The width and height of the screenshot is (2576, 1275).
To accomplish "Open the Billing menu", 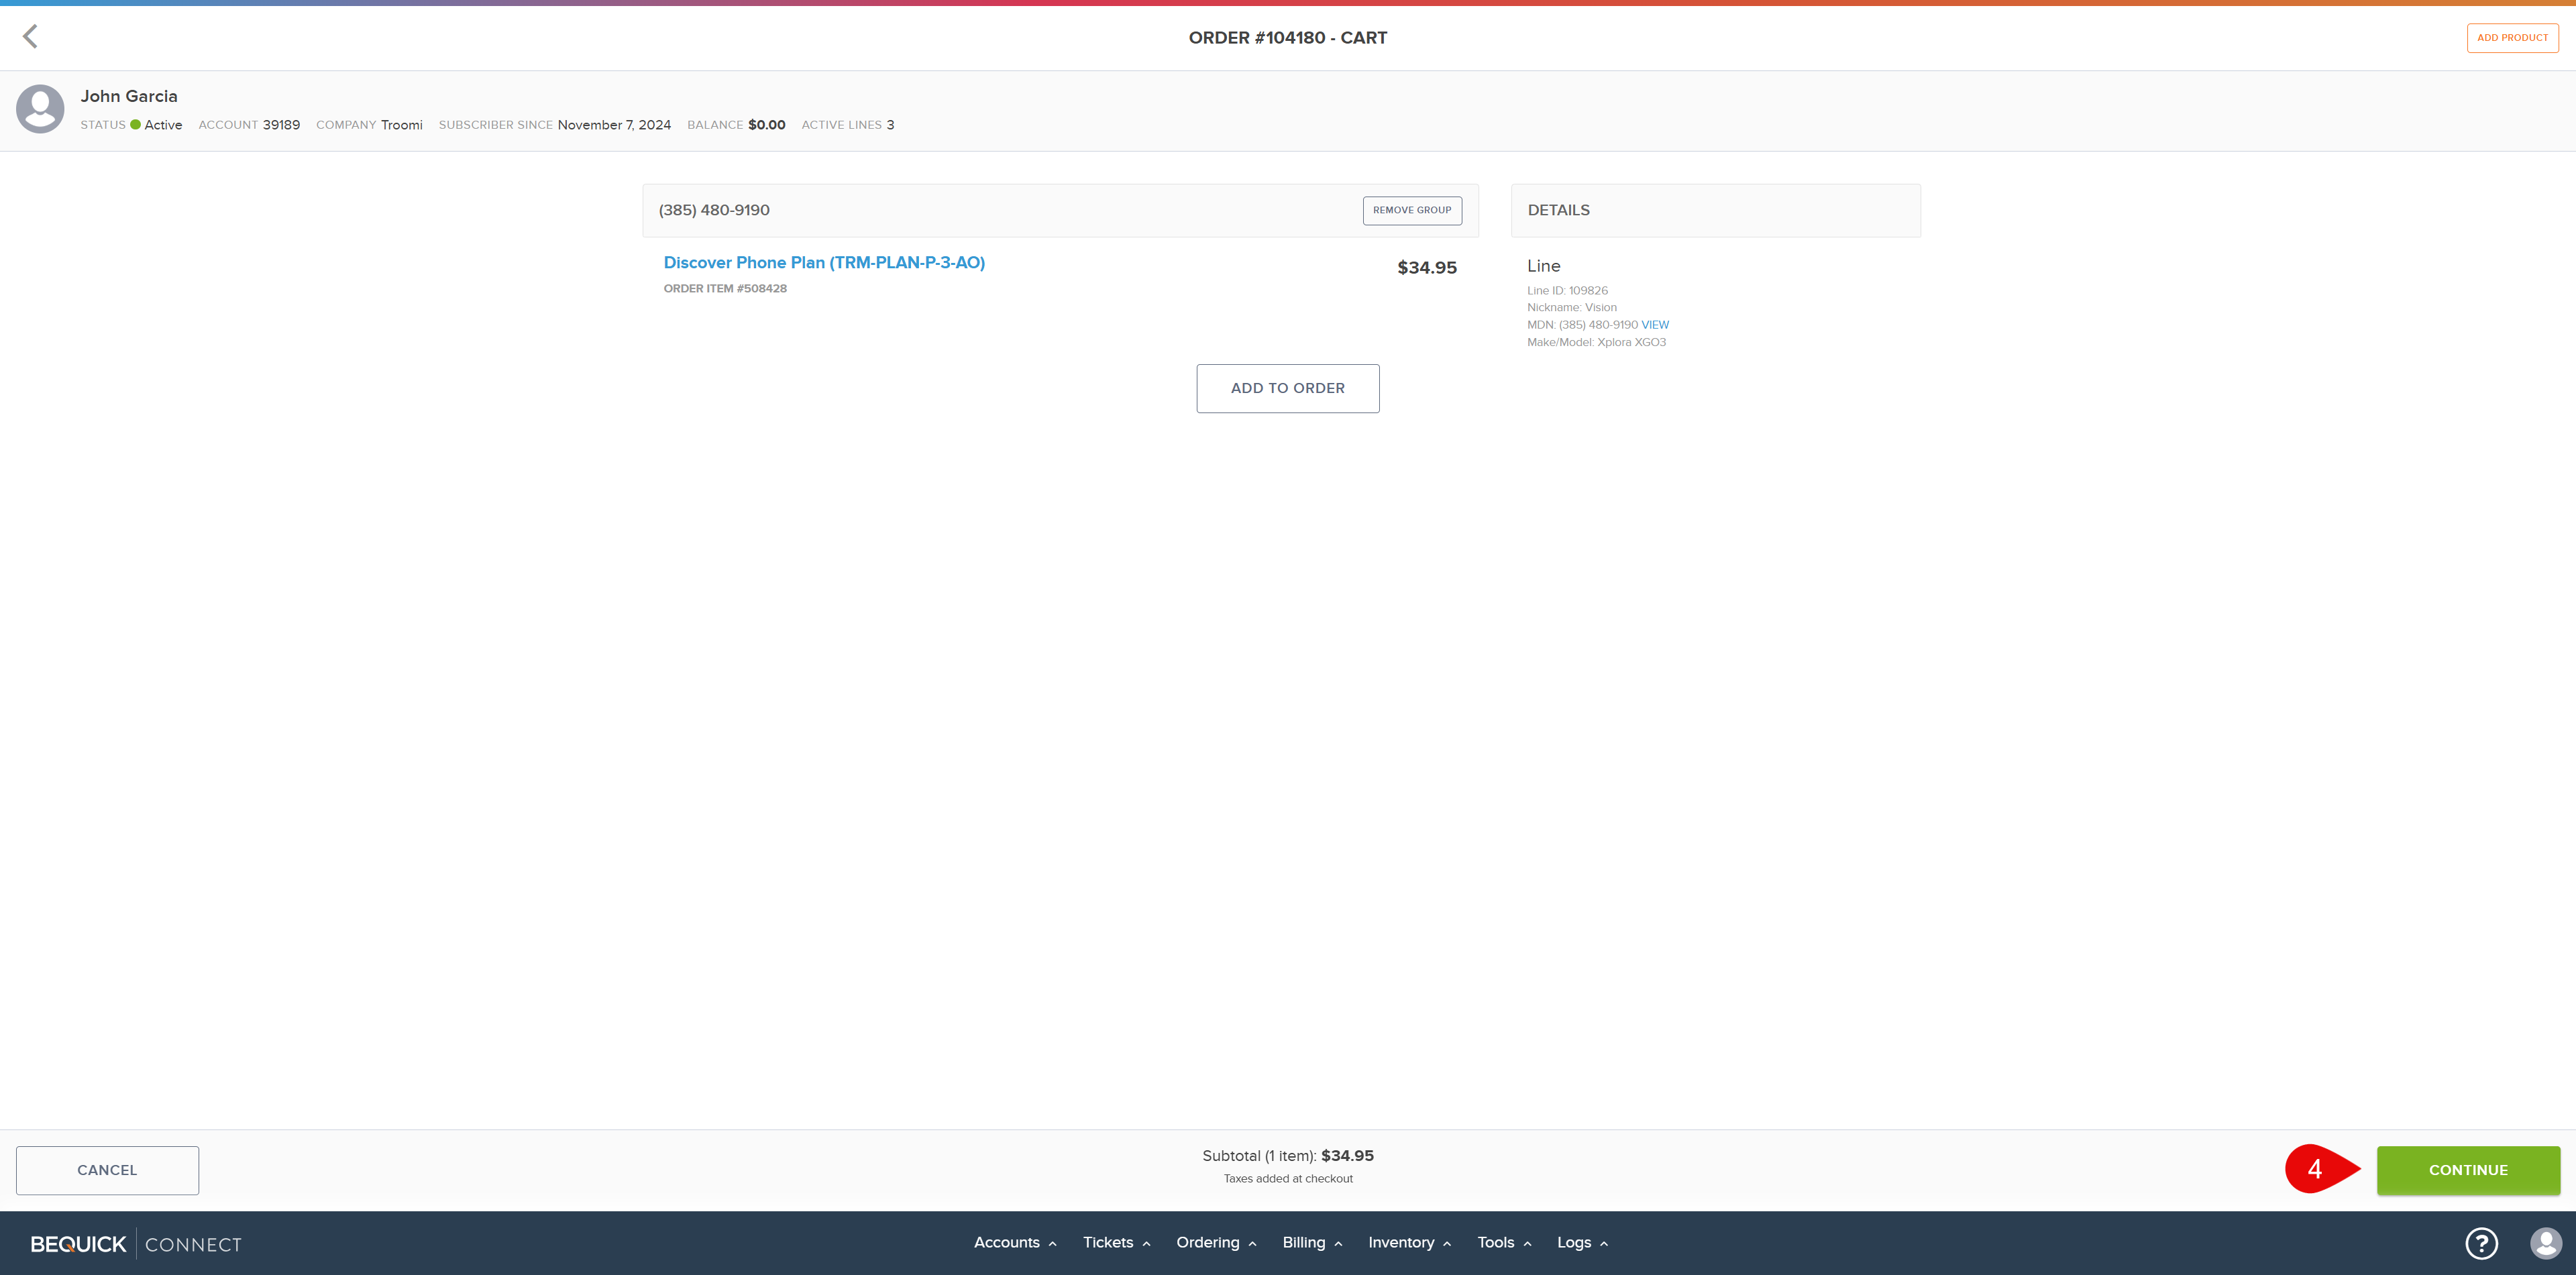I will coord(1311,1242).
